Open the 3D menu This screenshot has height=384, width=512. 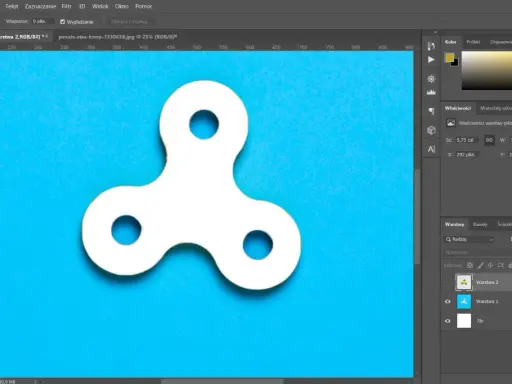82,6
